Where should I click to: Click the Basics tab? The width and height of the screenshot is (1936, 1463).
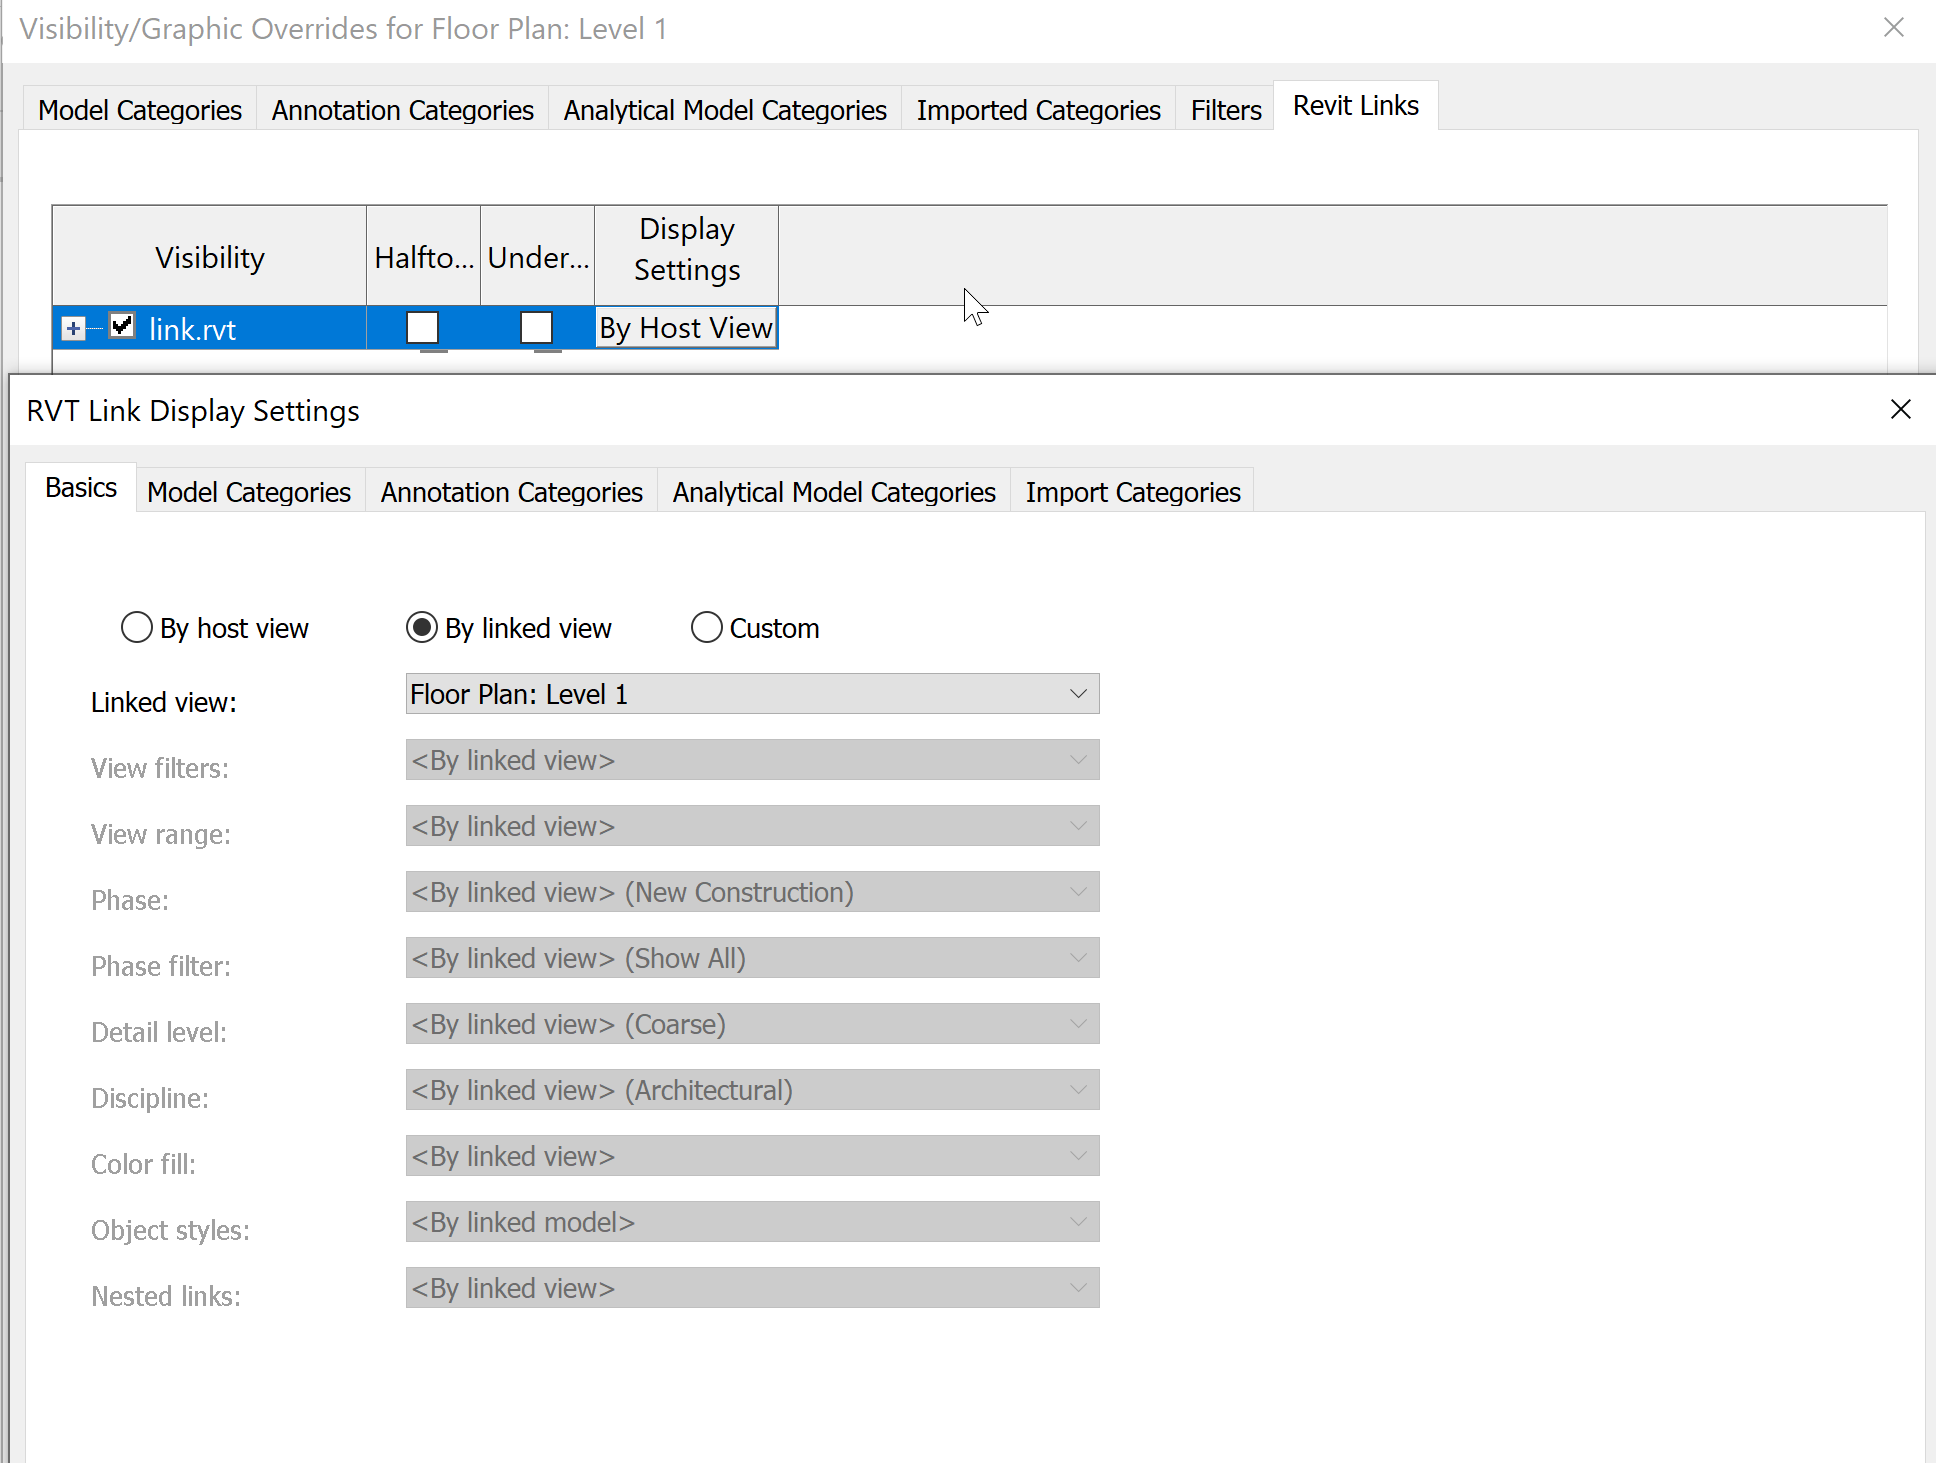[x=81, y=488]
